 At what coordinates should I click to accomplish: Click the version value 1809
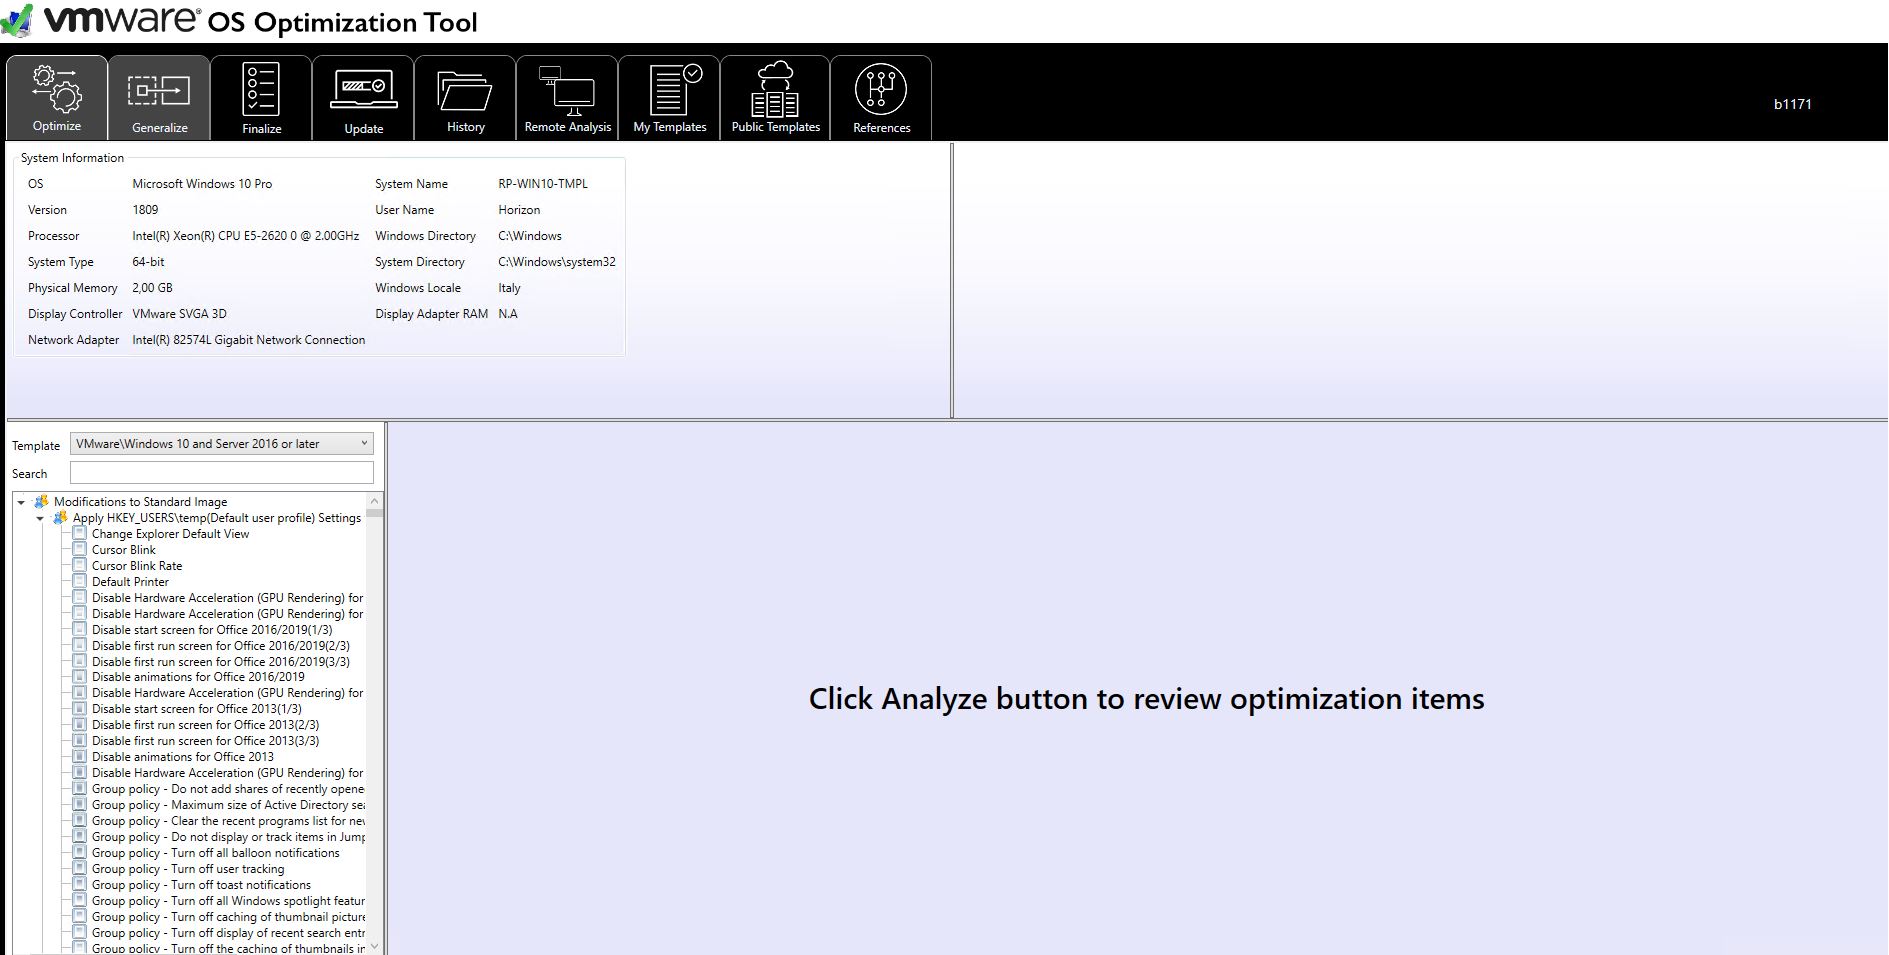[x=145, y=209]
